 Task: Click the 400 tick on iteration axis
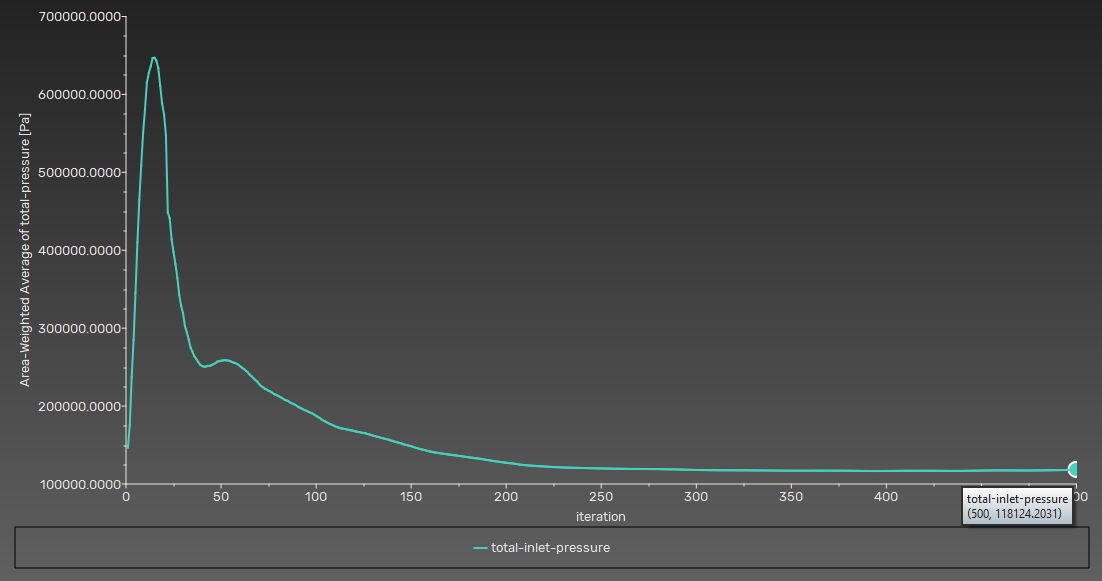pos(886,497)
